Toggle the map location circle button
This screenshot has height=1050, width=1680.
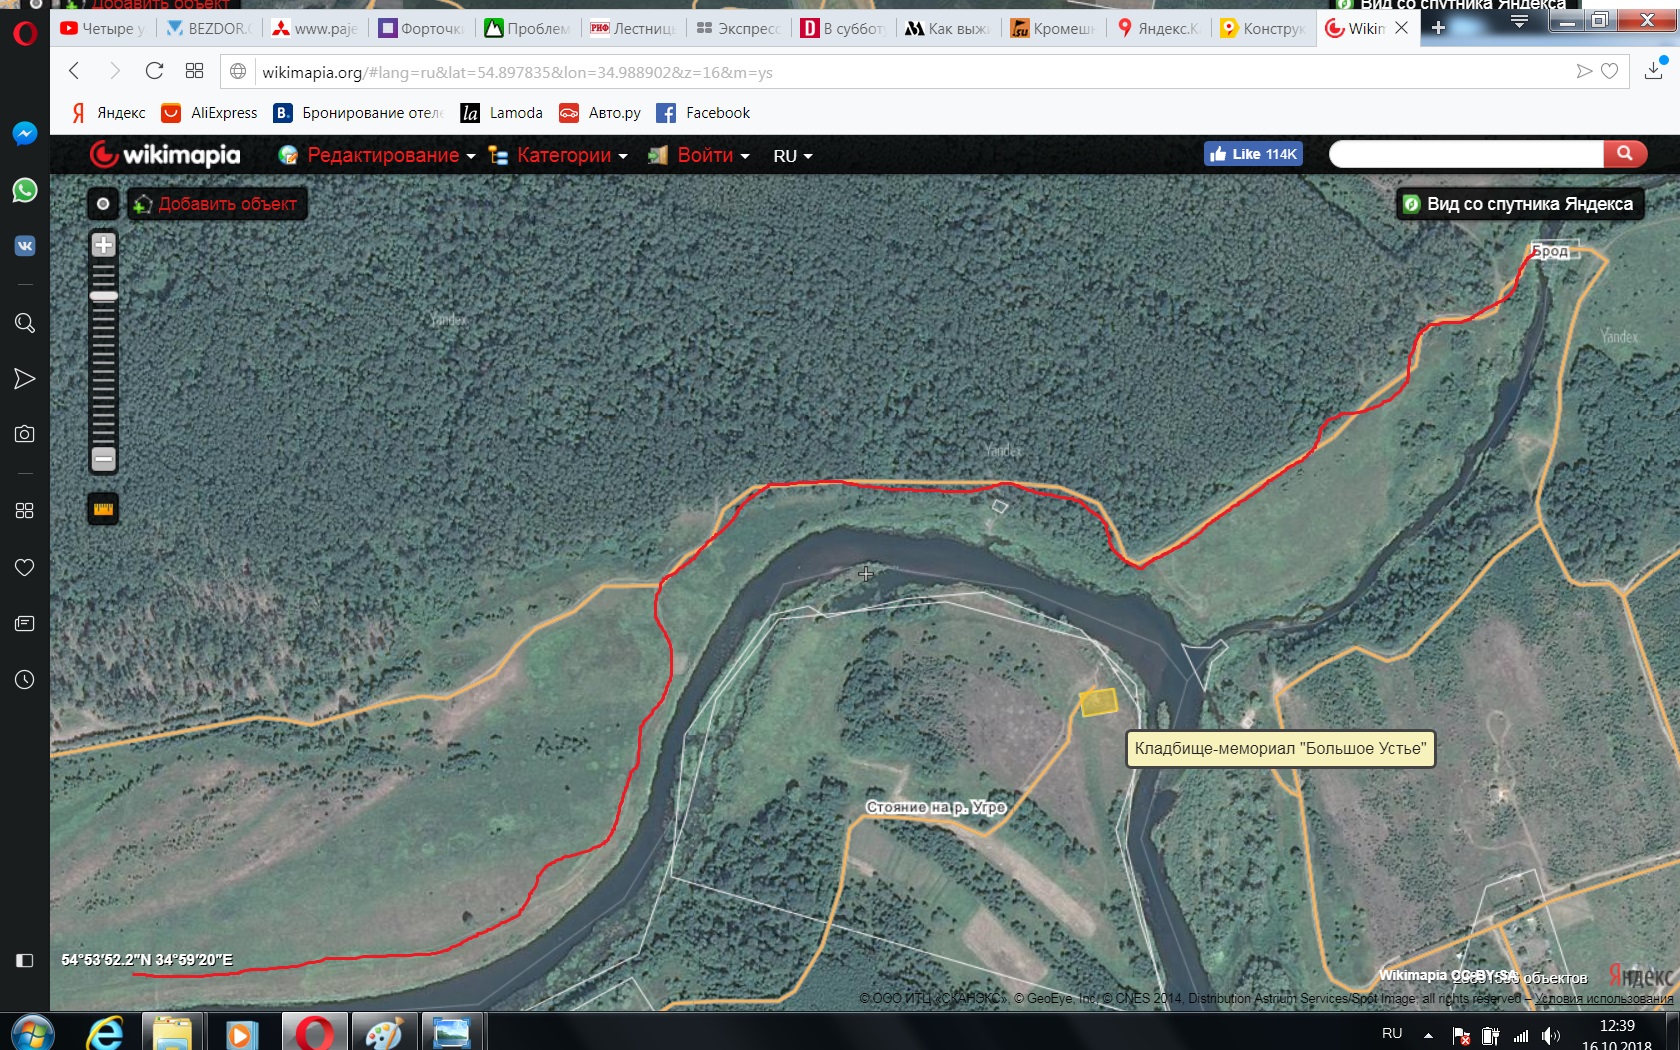pos(103,204)
